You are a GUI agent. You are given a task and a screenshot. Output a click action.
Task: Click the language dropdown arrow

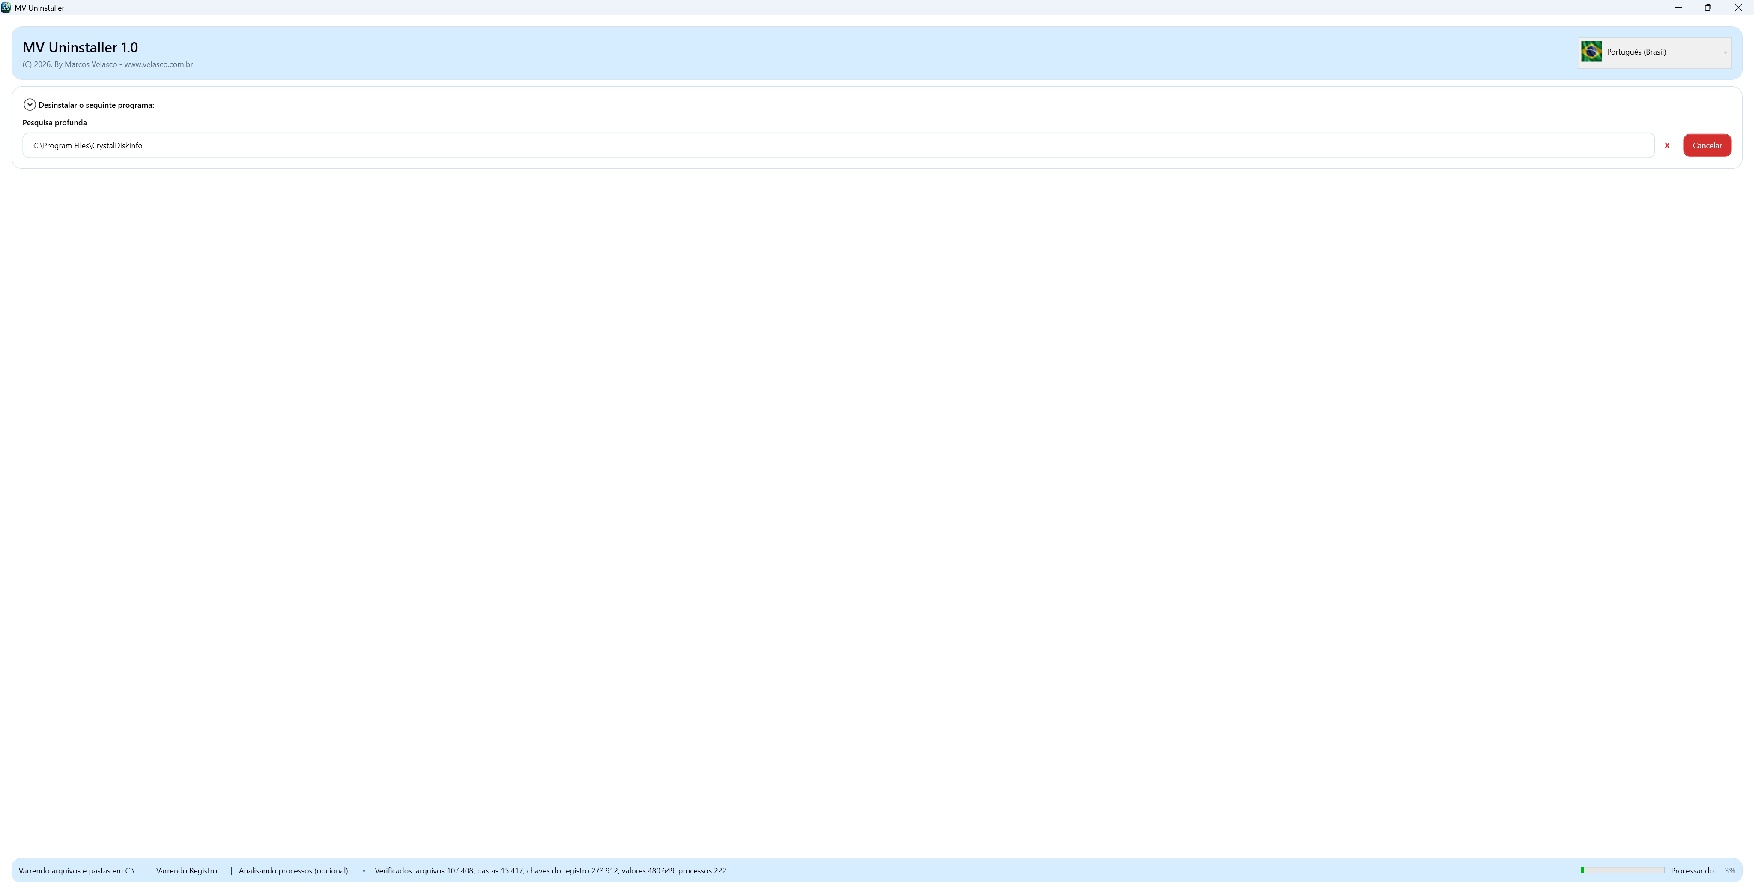coord(1724,53)
